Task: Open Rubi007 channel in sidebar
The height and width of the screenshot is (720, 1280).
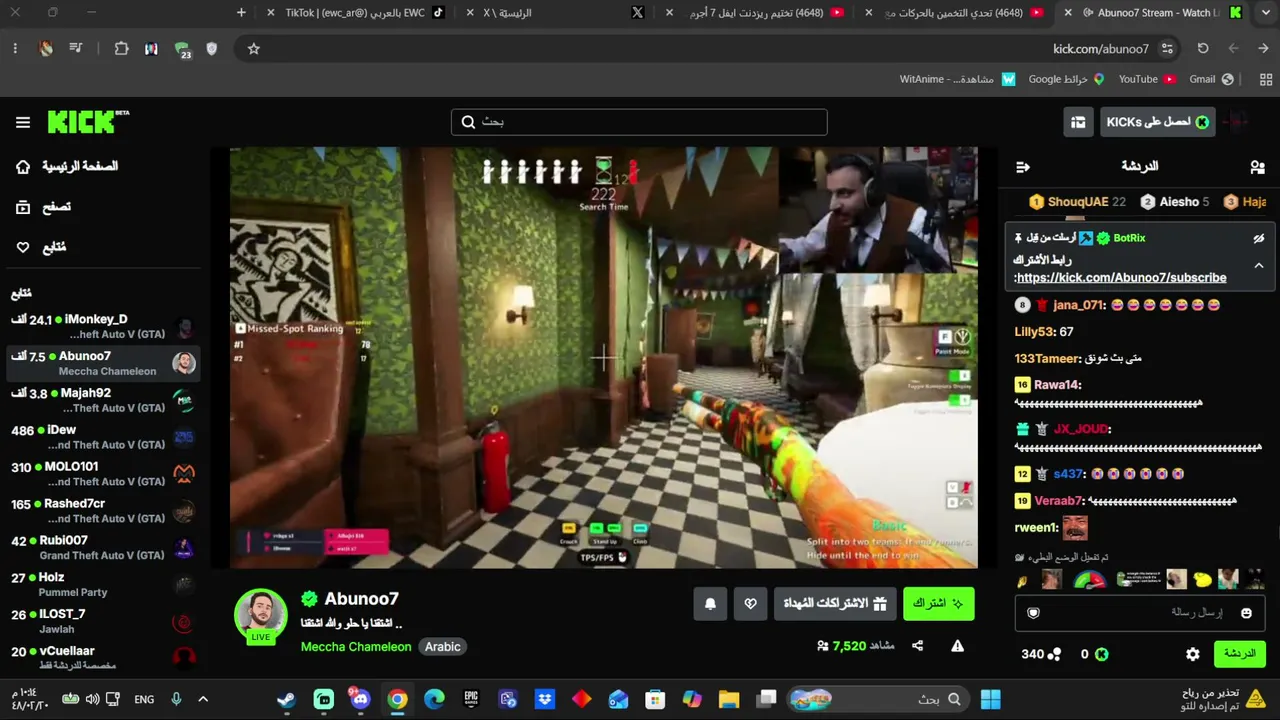Action: pyautogui.click(x=103, y=548)
